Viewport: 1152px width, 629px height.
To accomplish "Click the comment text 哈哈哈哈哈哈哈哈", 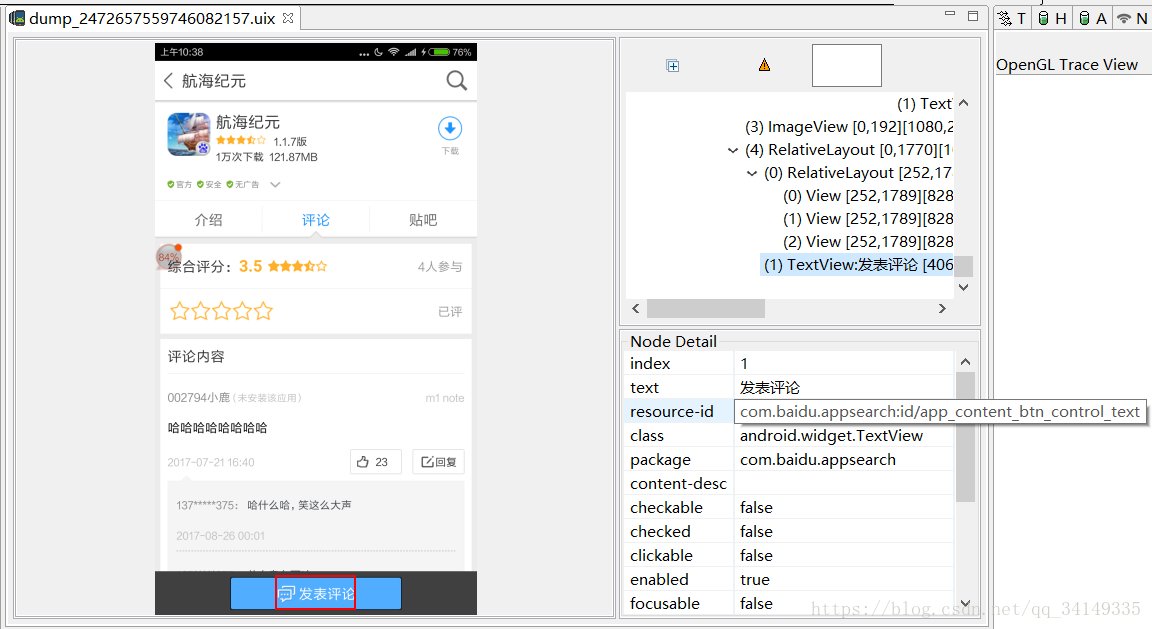I will pos(217,428).
